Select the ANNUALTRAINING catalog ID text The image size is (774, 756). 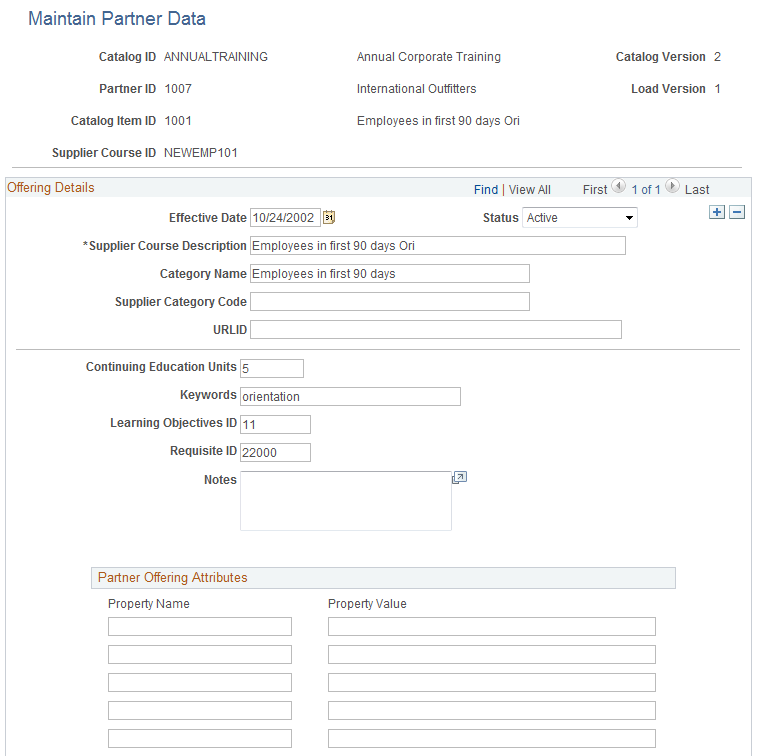click(x=216, y=57)
